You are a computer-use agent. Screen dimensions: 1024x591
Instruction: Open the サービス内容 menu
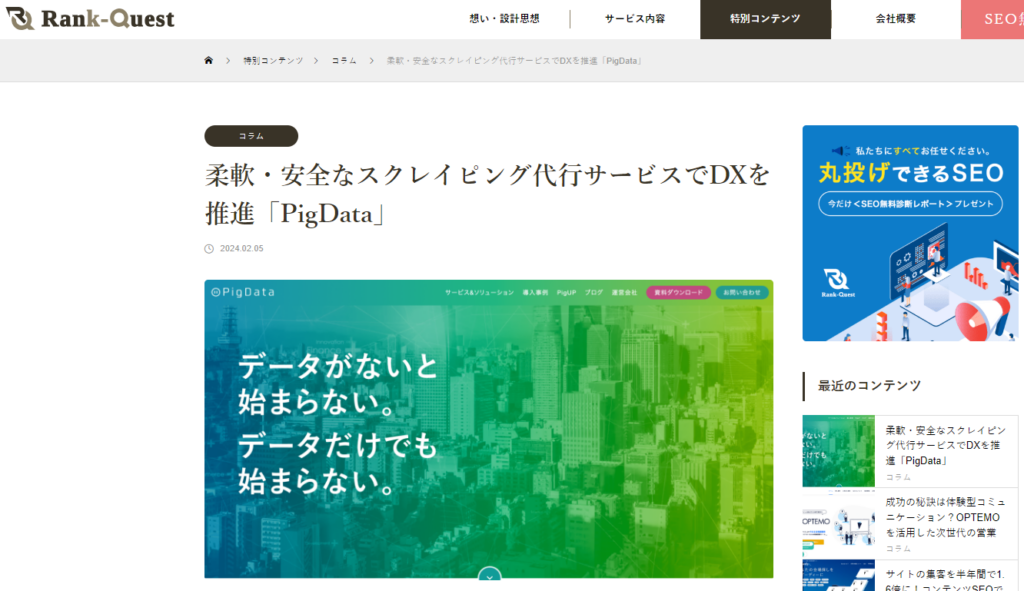coord(634,19)
